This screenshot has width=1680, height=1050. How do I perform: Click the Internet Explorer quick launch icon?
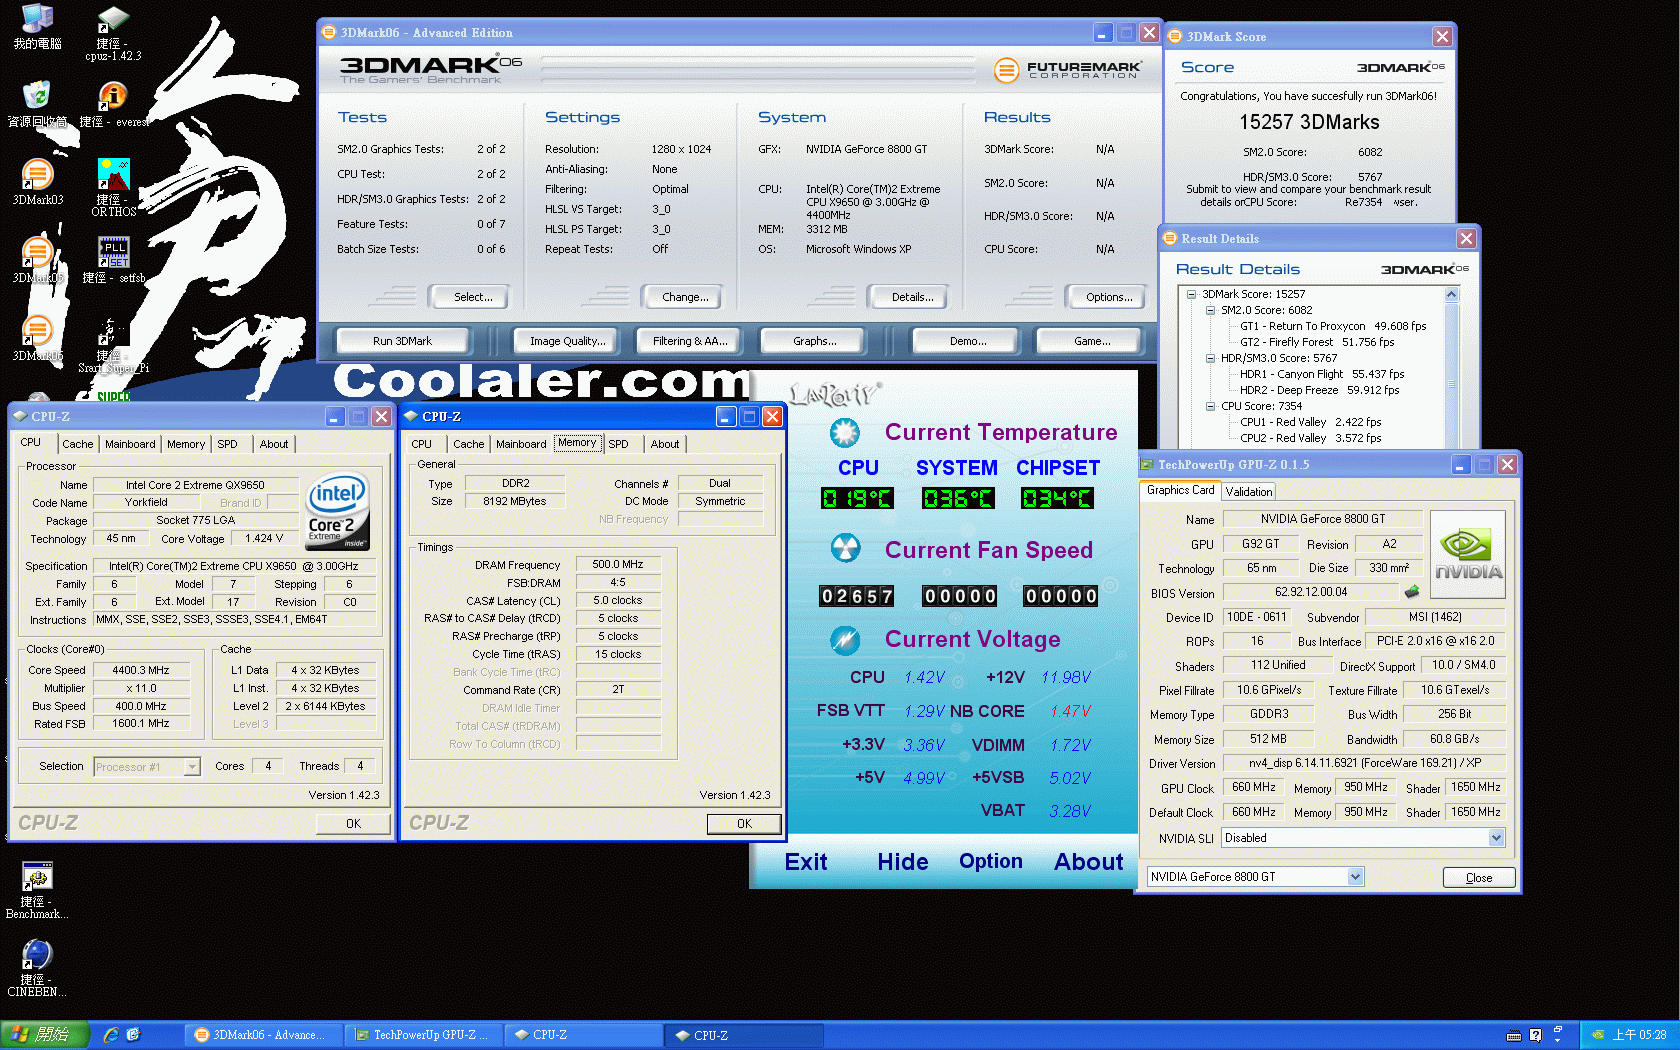click(x=111, y=1035)
